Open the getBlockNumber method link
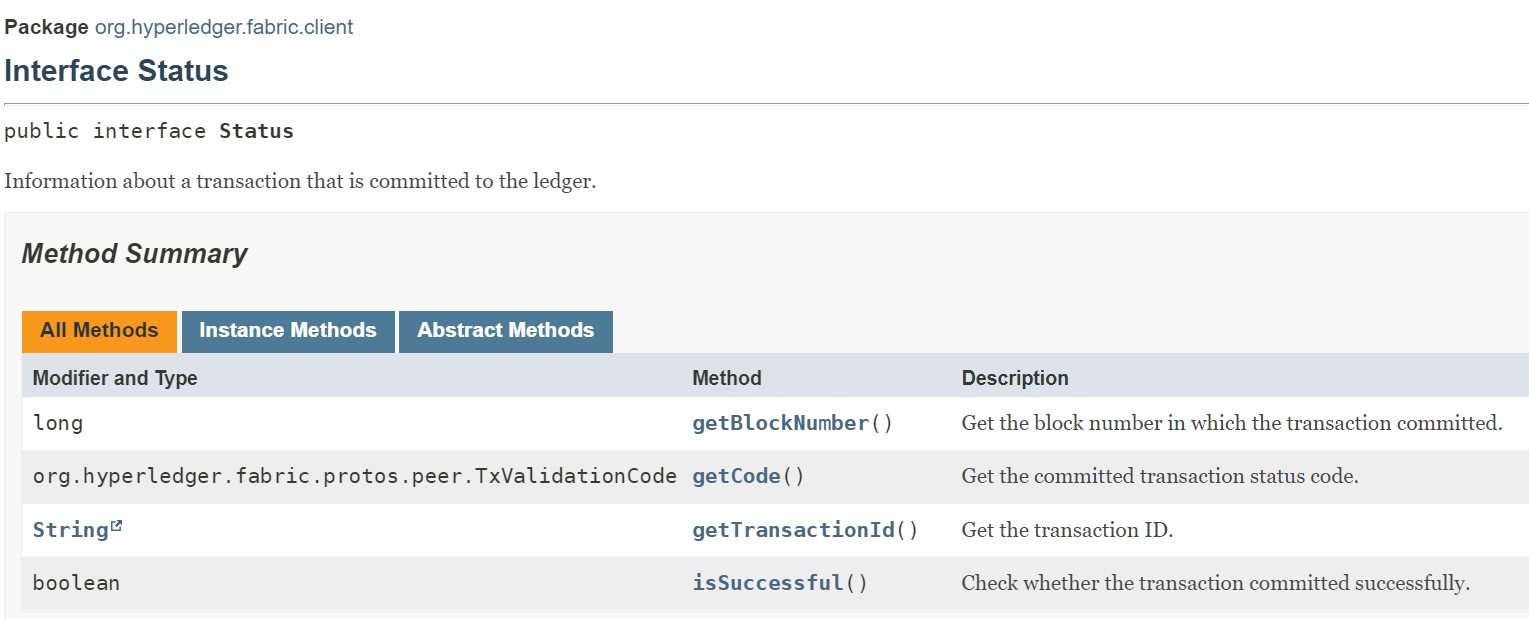The width and height of the screenshot is (1529, 619). click(780, 423)
